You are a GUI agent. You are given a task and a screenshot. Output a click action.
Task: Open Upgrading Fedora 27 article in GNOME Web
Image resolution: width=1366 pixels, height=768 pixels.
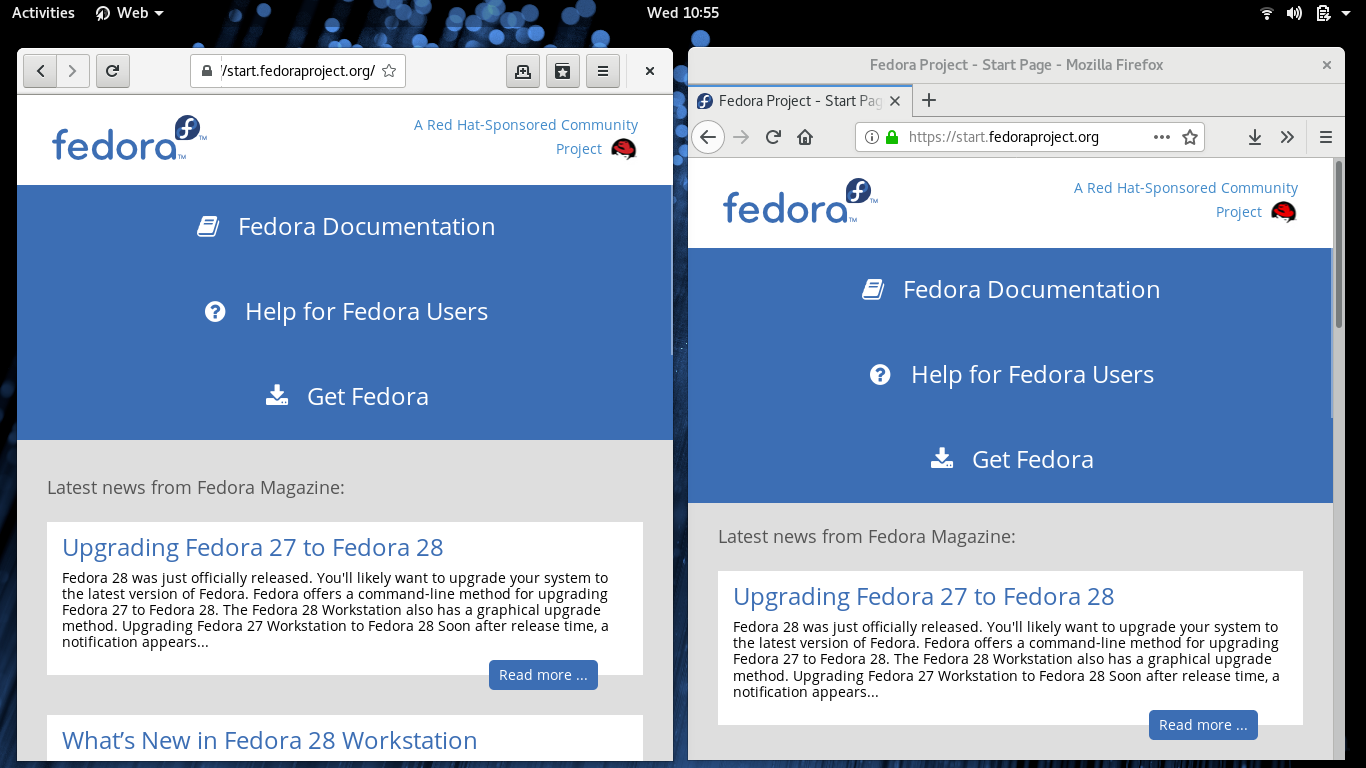(x=252, y=547)
